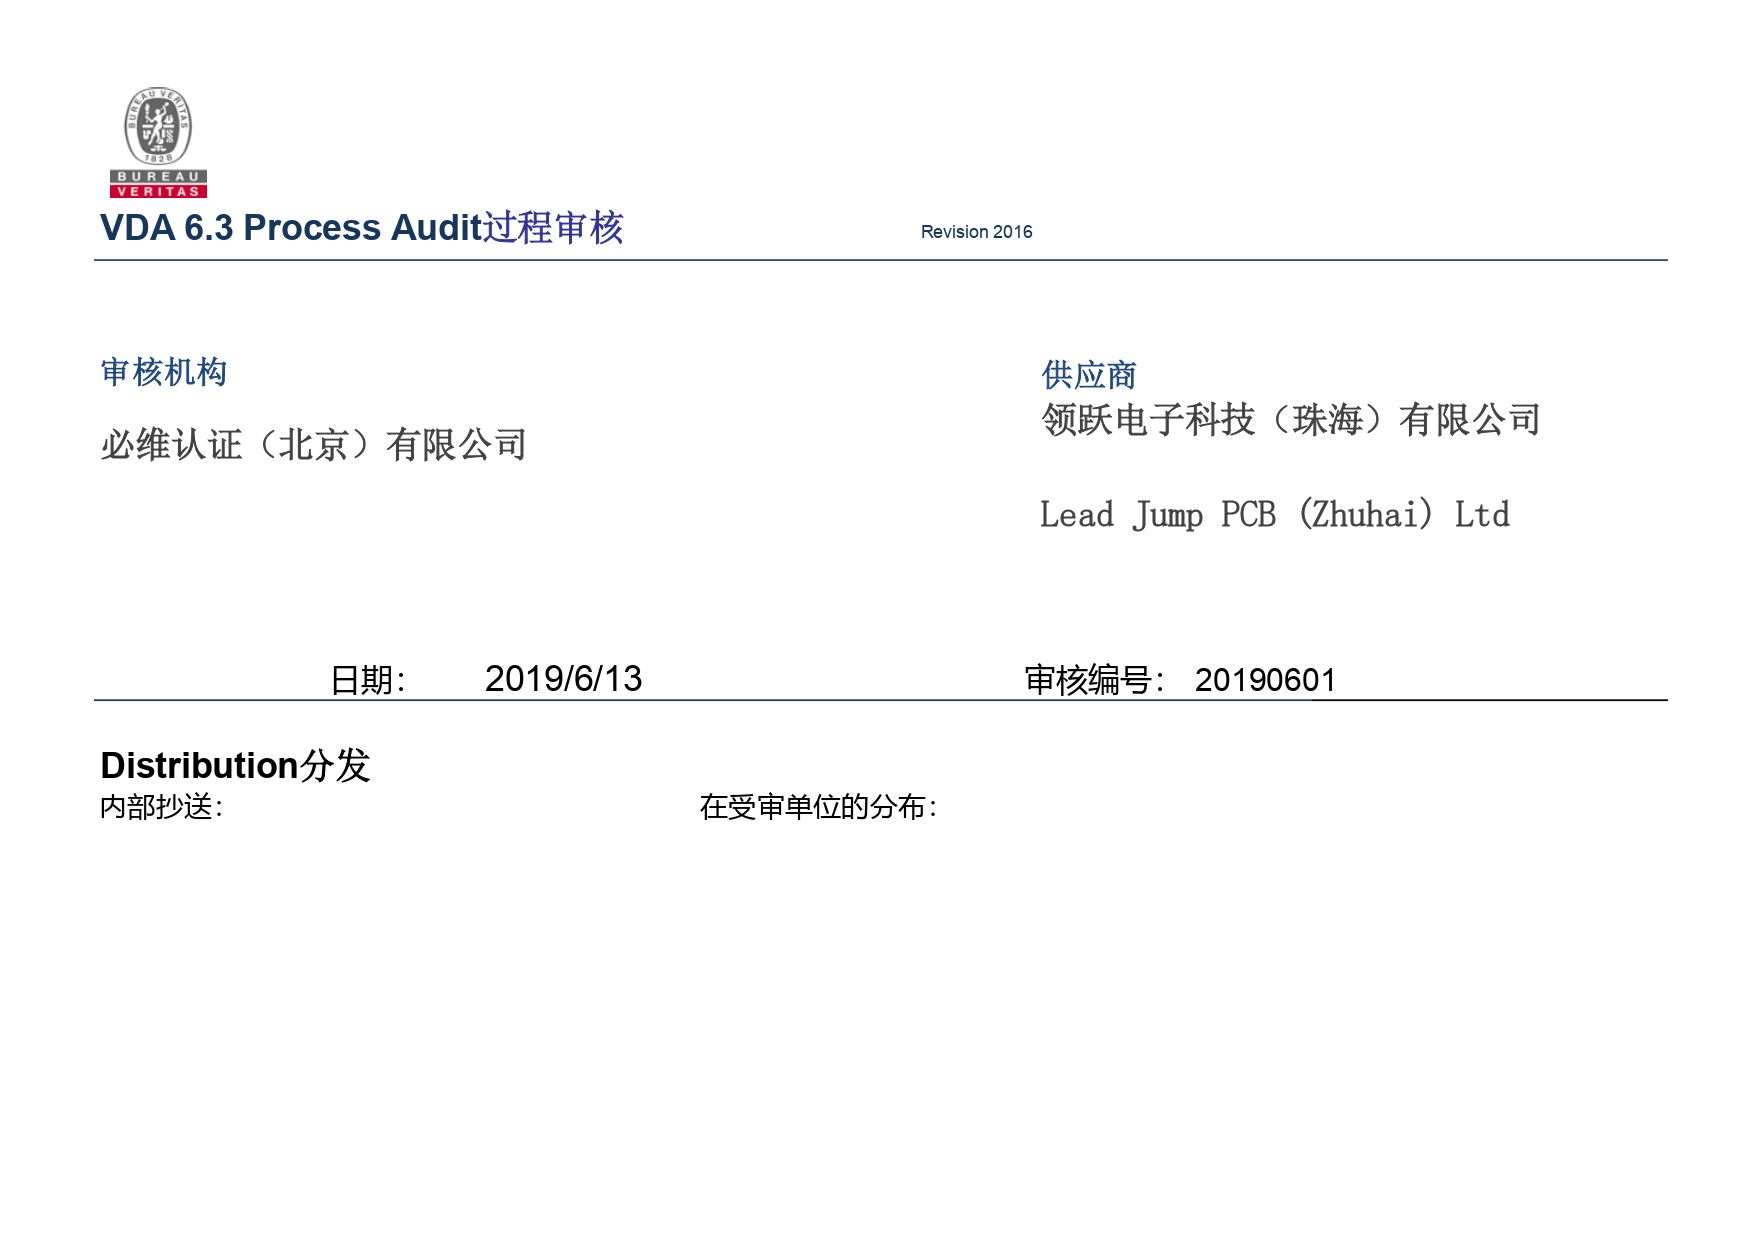Select the title 'VDA 6.3 Process Audit过程审核'
The width and height of the screenshot is (1755, 1241).
[x=362, y=228]
